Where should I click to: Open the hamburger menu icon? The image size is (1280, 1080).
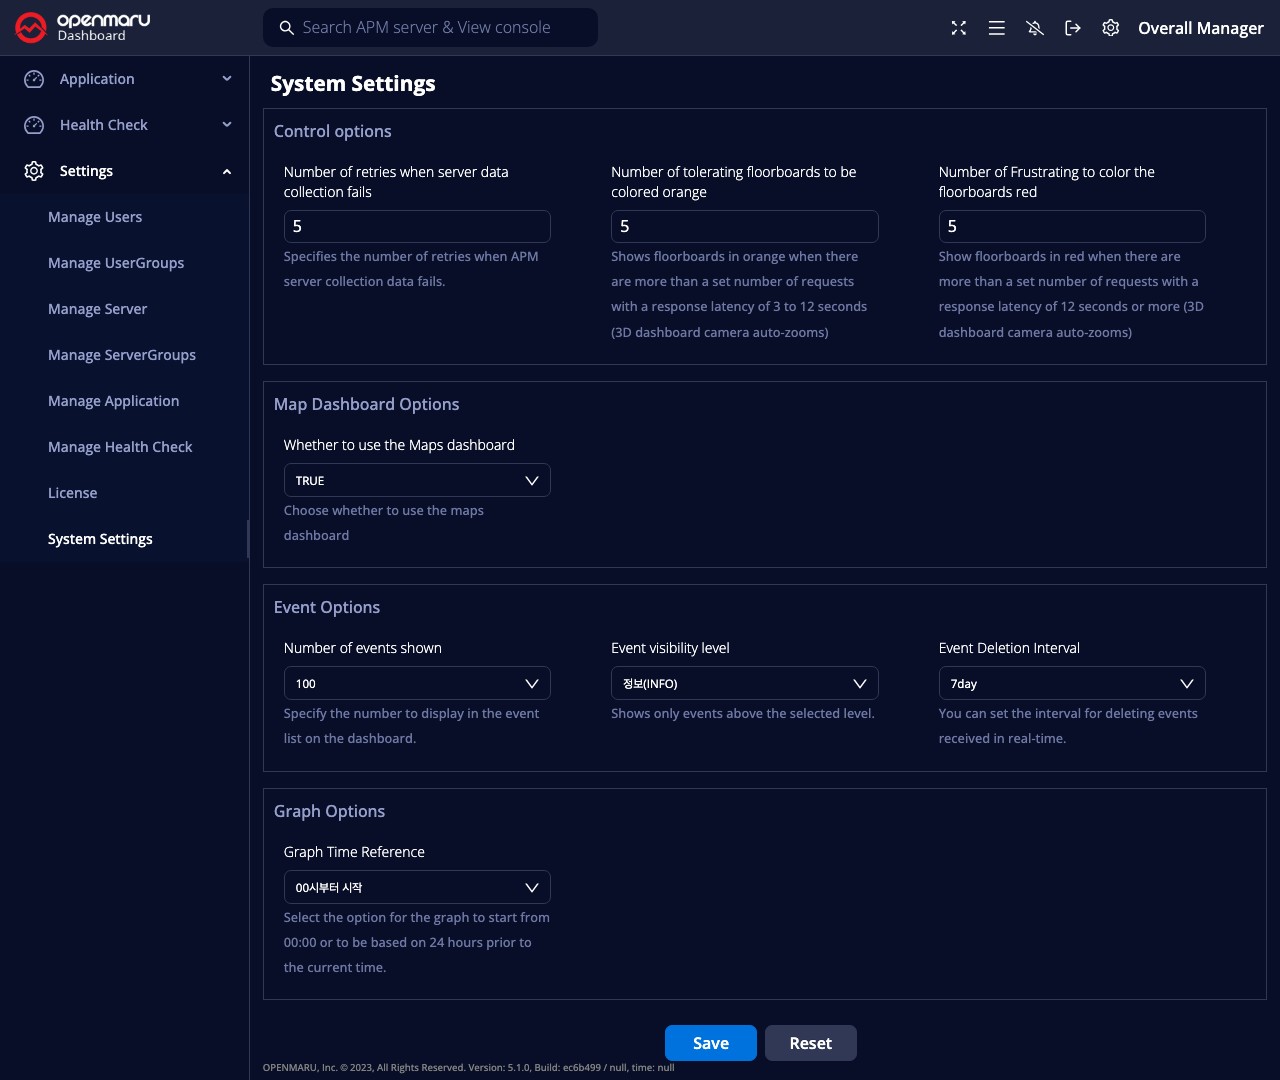tap(996, 28)
